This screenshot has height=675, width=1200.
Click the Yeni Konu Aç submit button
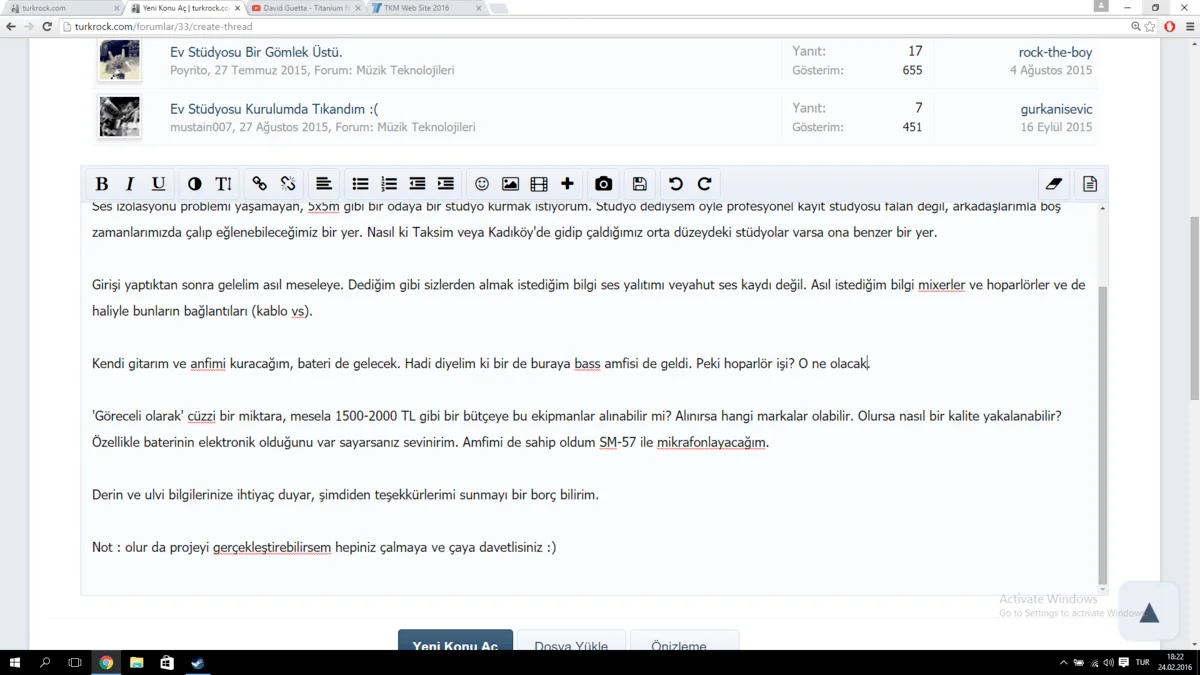coord(455,642)
